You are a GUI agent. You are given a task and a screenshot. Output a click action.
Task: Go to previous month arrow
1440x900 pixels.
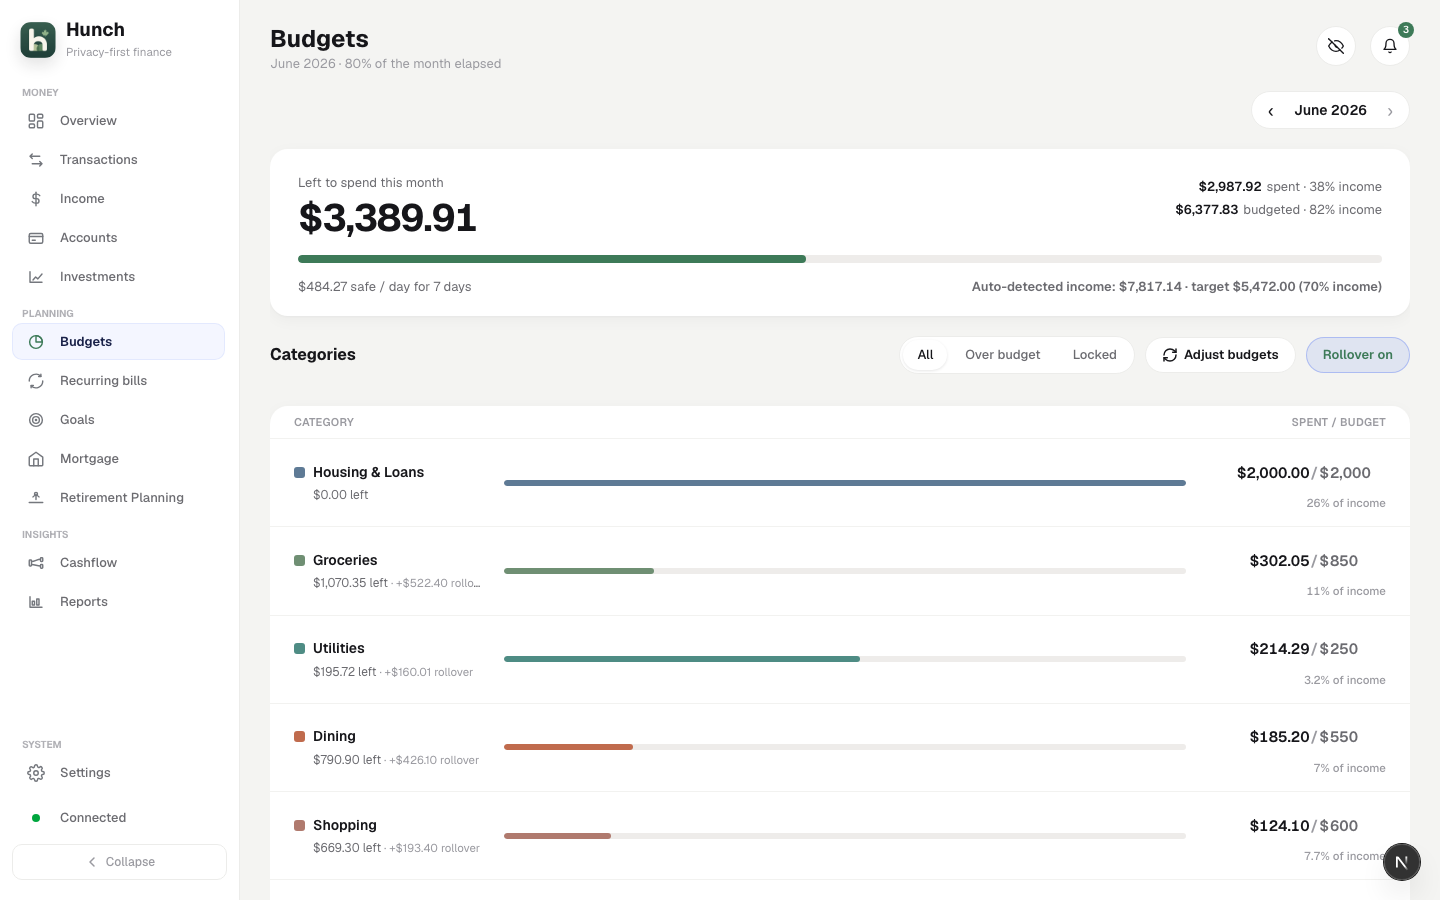pyautogui.click(x=1271, y=111)
